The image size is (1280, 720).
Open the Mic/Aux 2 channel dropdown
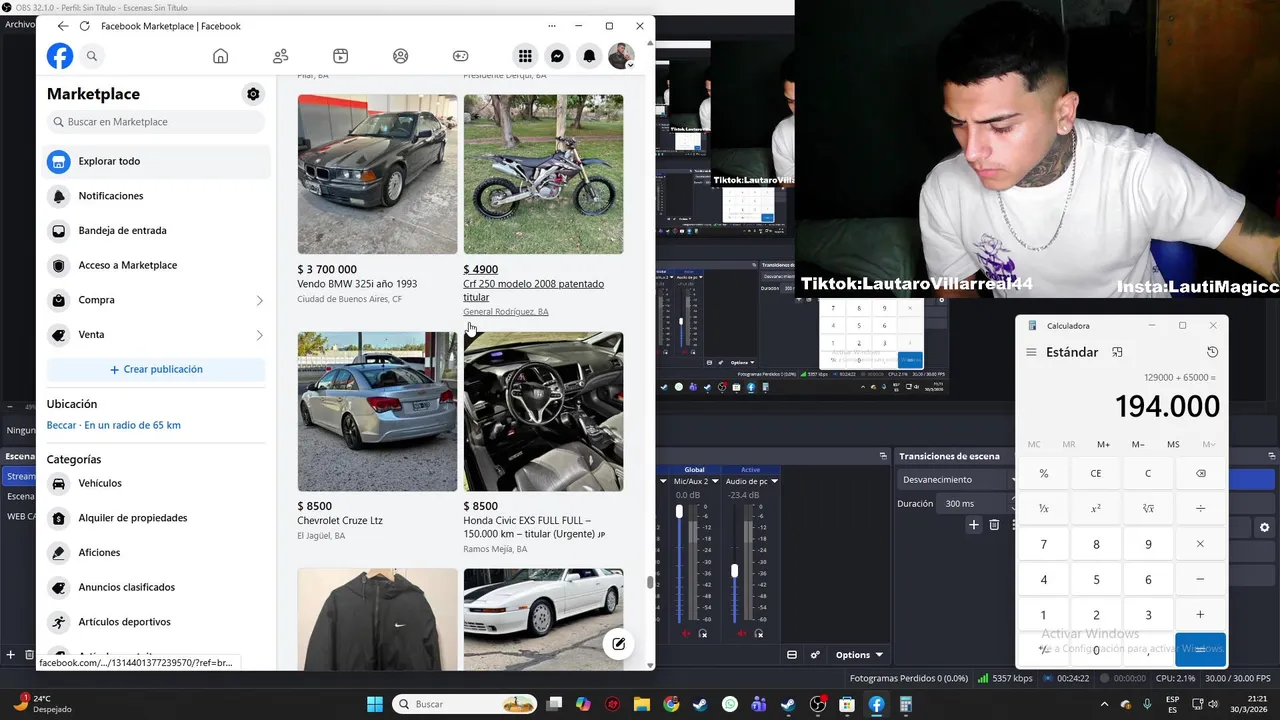(717, 481)
